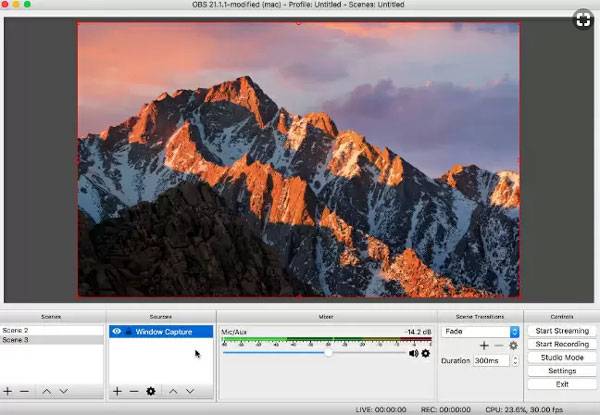600x415 pixels.
Task: Adjust the transition Duration stepper
Action: click(515, 361)
